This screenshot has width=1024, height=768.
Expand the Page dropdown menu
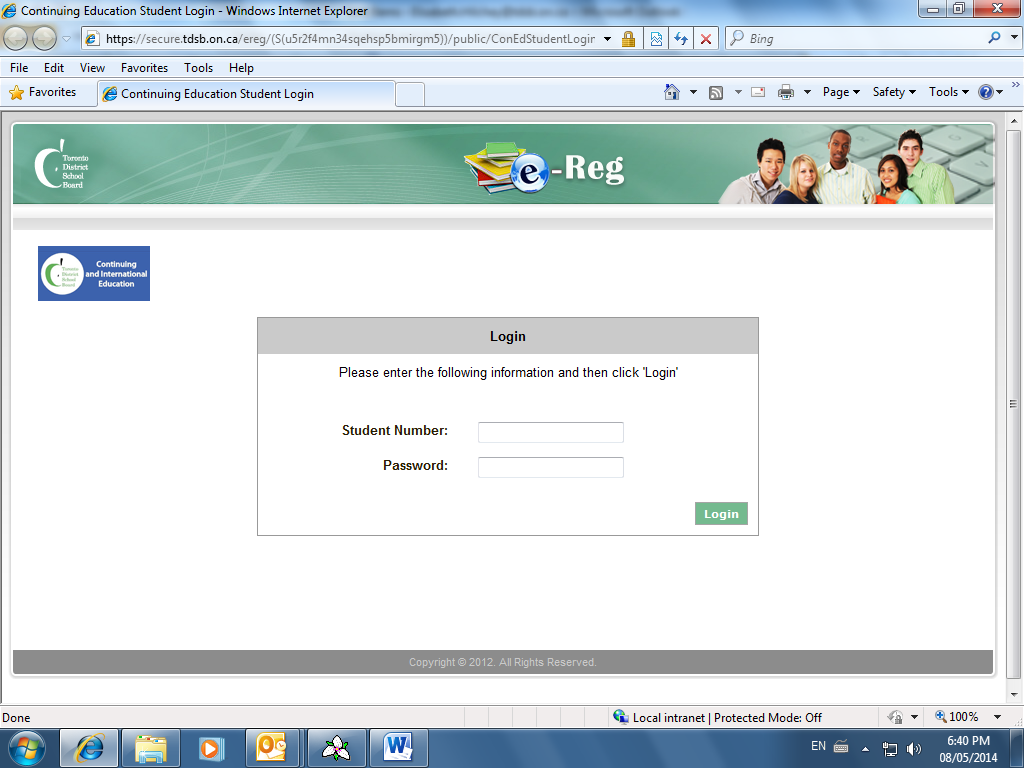pos(841,92)
